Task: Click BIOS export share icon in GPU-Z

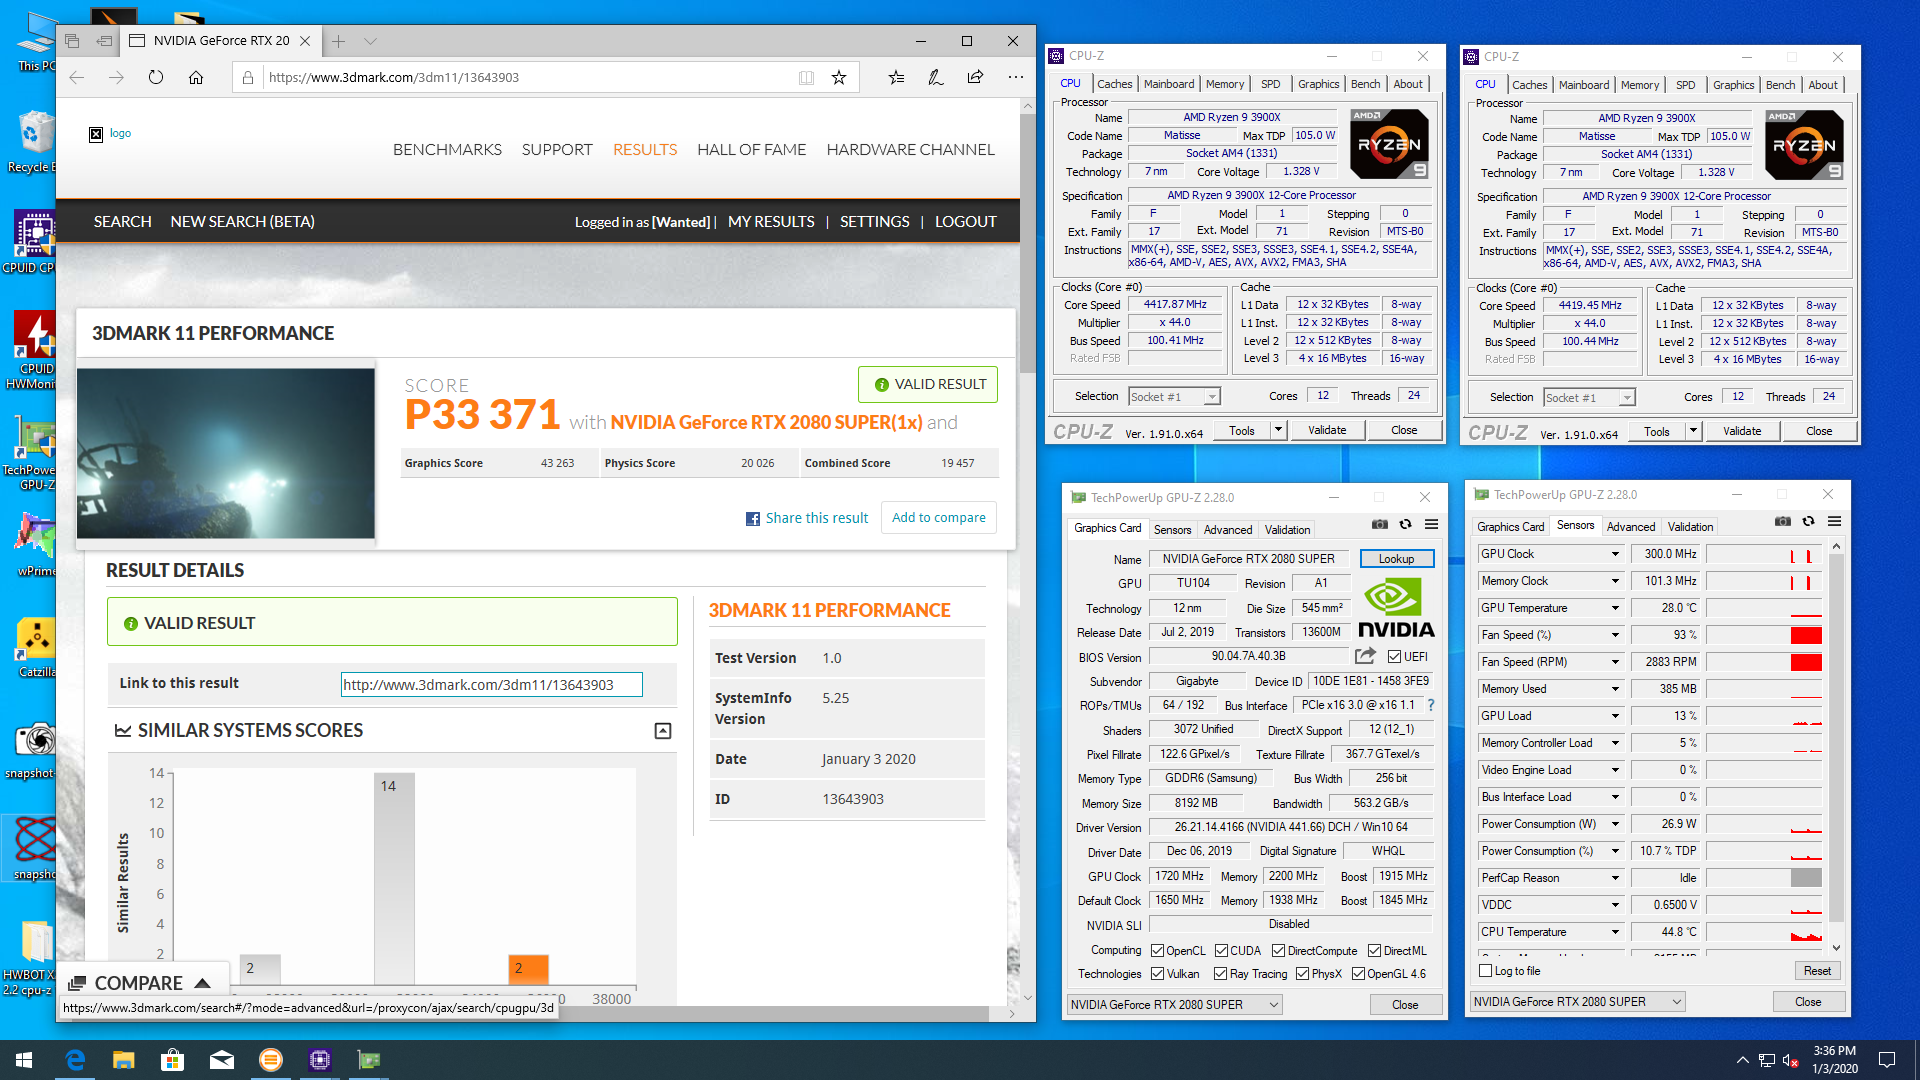Action: click(x=1365, y=656)
